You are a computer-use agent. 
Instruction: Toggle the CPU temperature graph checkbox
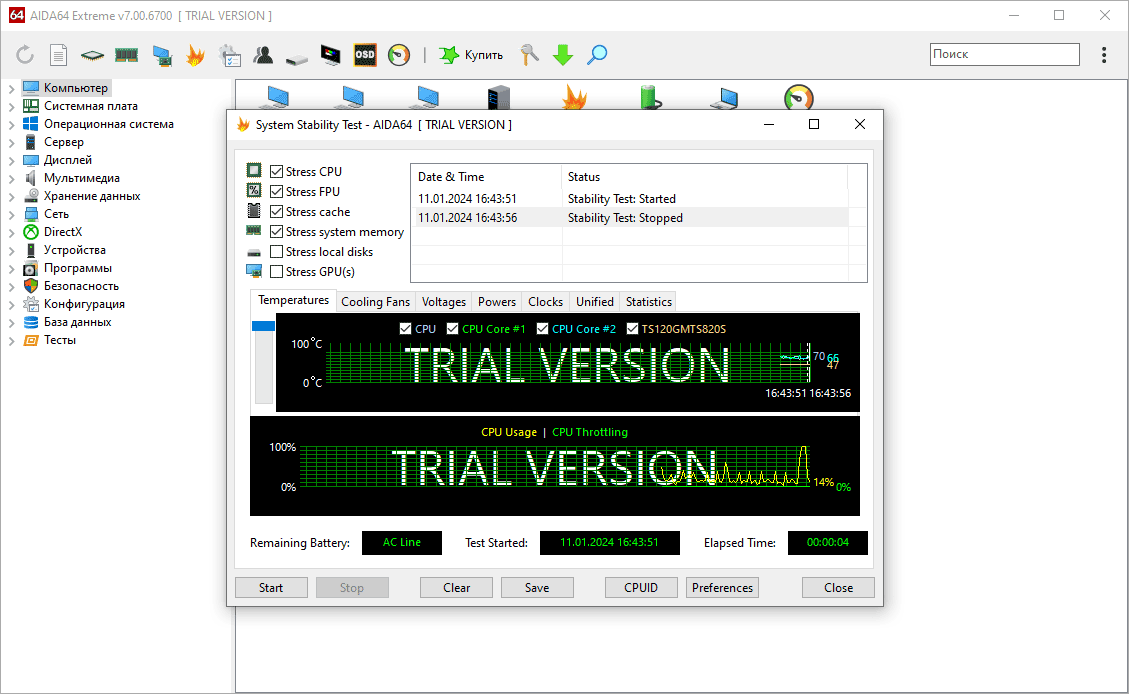click(x=405, y=329)
